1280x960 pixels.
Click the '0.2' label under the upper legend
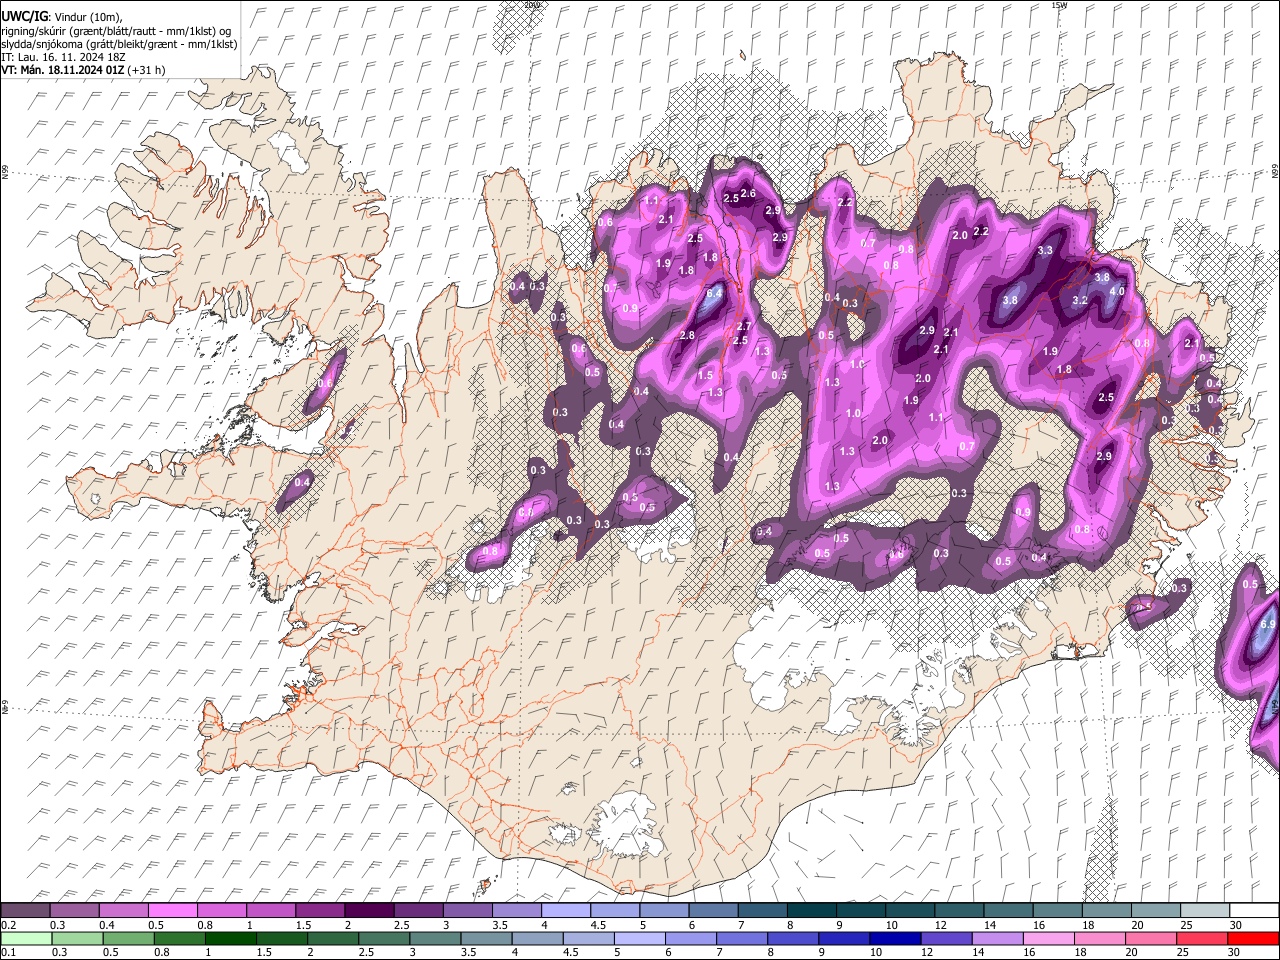click(8, 925)
